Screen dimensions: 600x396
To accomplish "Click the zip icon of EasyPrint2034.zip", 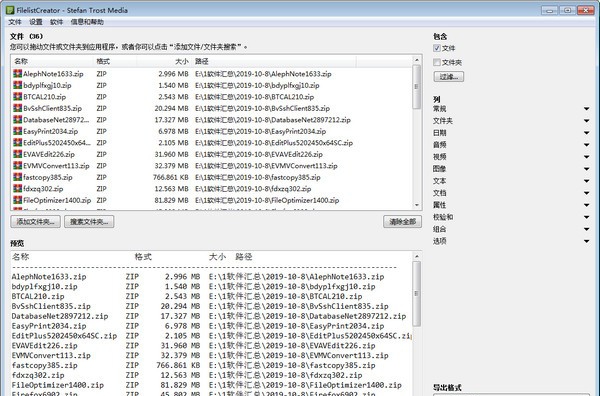I will click(17, 131).
